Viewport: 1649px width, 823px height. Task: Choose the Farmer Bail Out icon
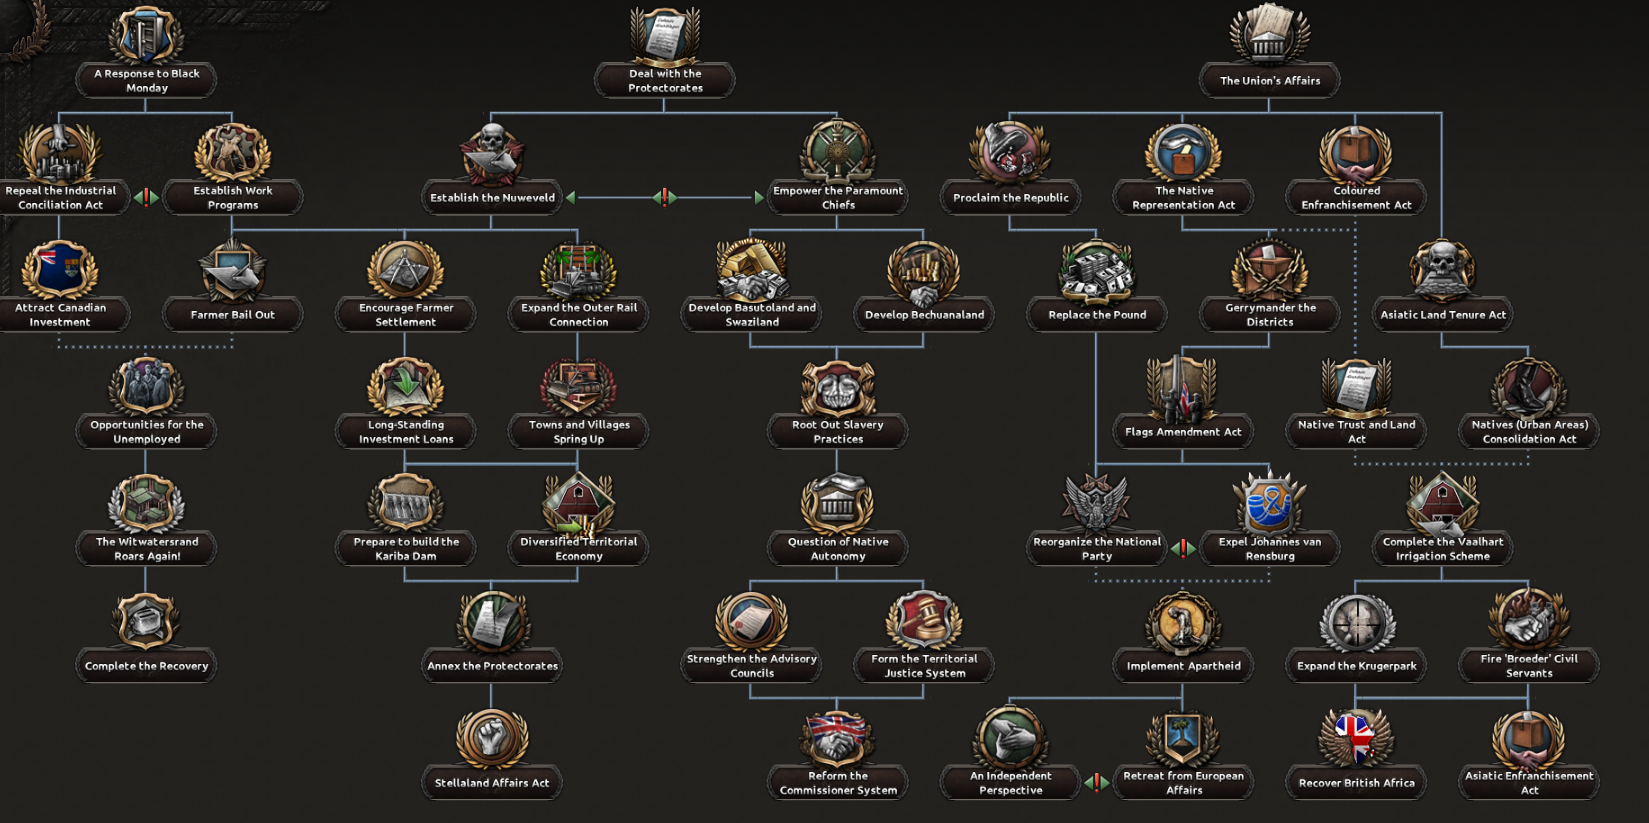(233, 270)
